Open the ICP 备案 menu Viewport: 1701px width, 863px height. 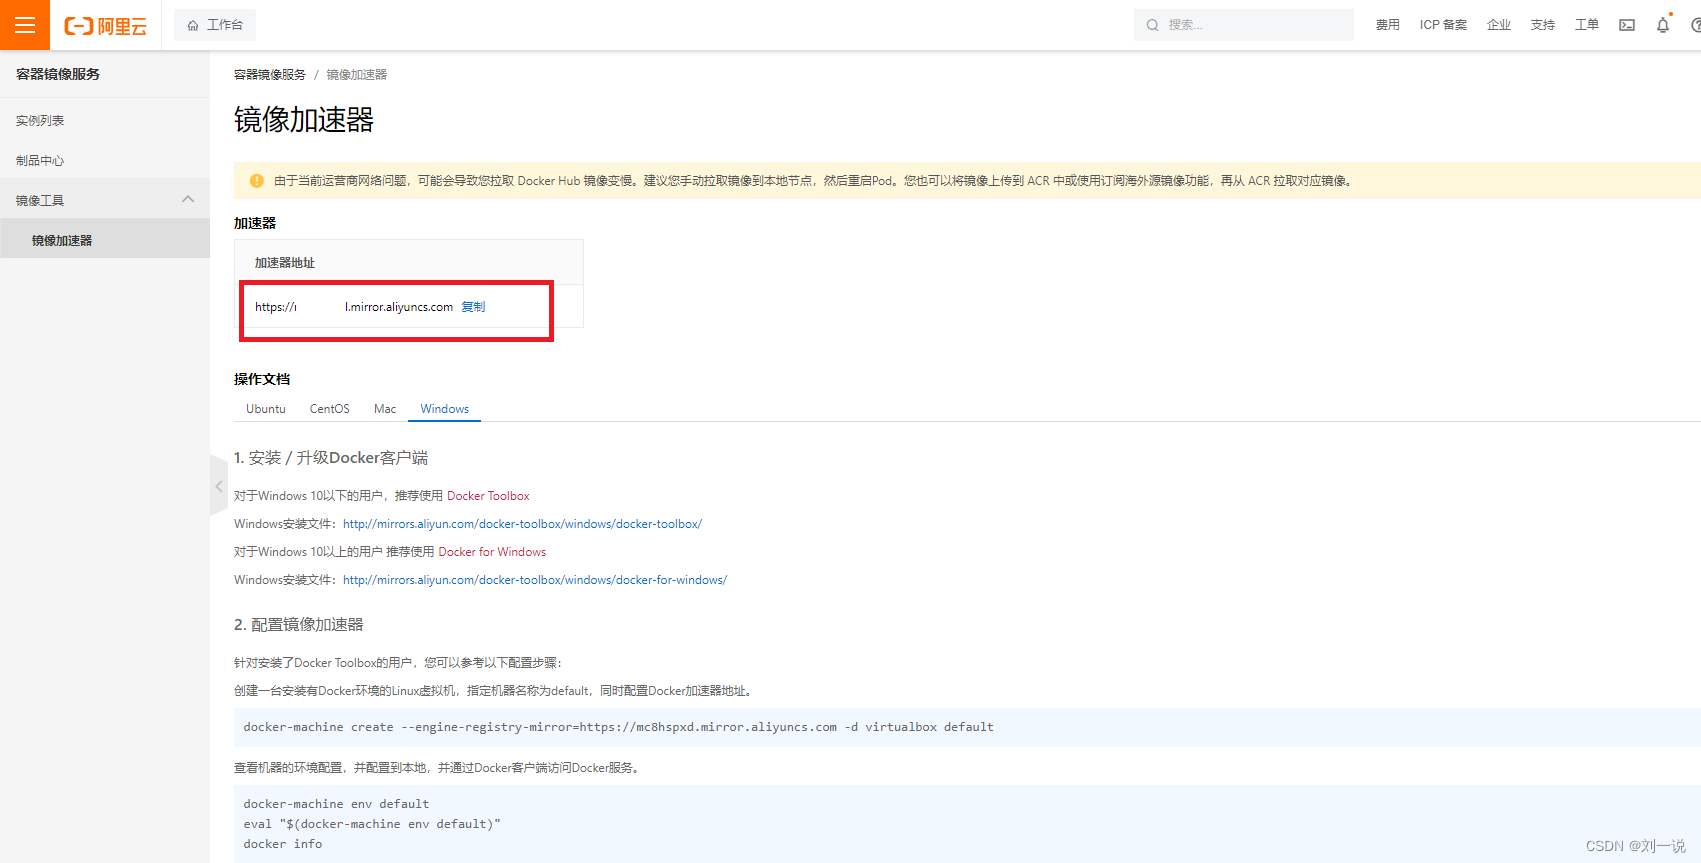tap(1443, 25)
